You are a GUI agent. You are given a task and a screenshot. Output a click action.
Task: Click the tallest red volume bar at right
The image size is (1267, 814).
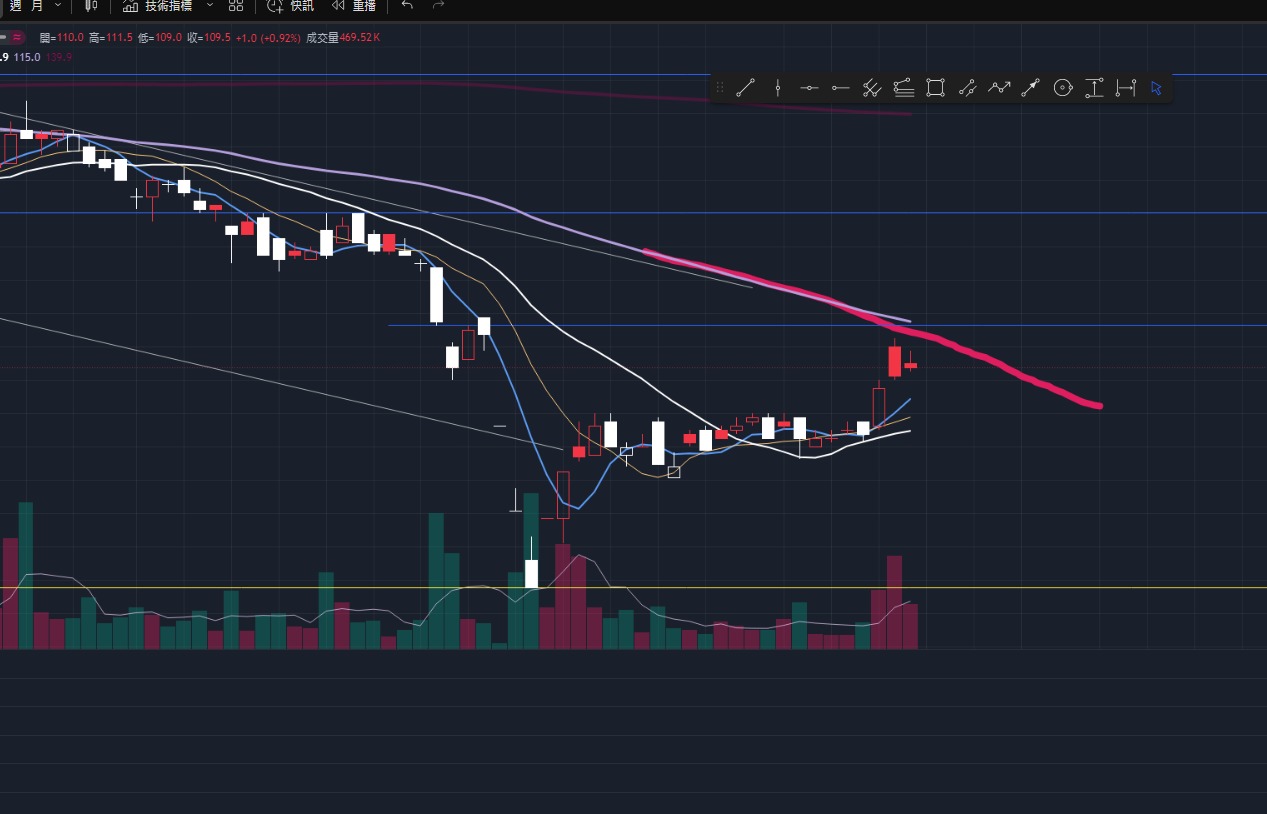pos(894,602)
